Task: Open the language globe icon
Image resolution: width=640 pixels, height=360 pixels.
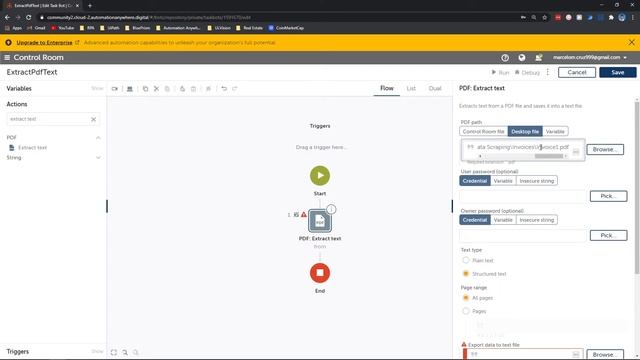Action: point(522,58)
